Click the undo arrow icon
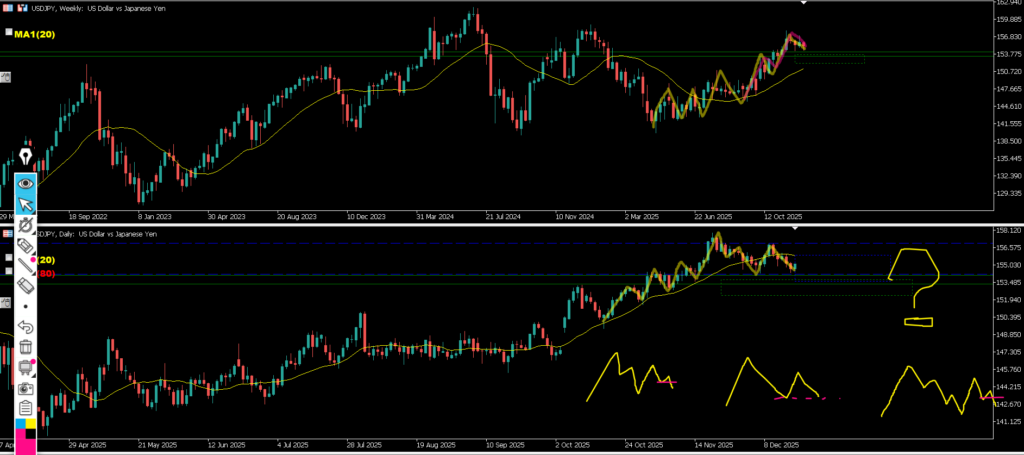 [x=26, y=327]
